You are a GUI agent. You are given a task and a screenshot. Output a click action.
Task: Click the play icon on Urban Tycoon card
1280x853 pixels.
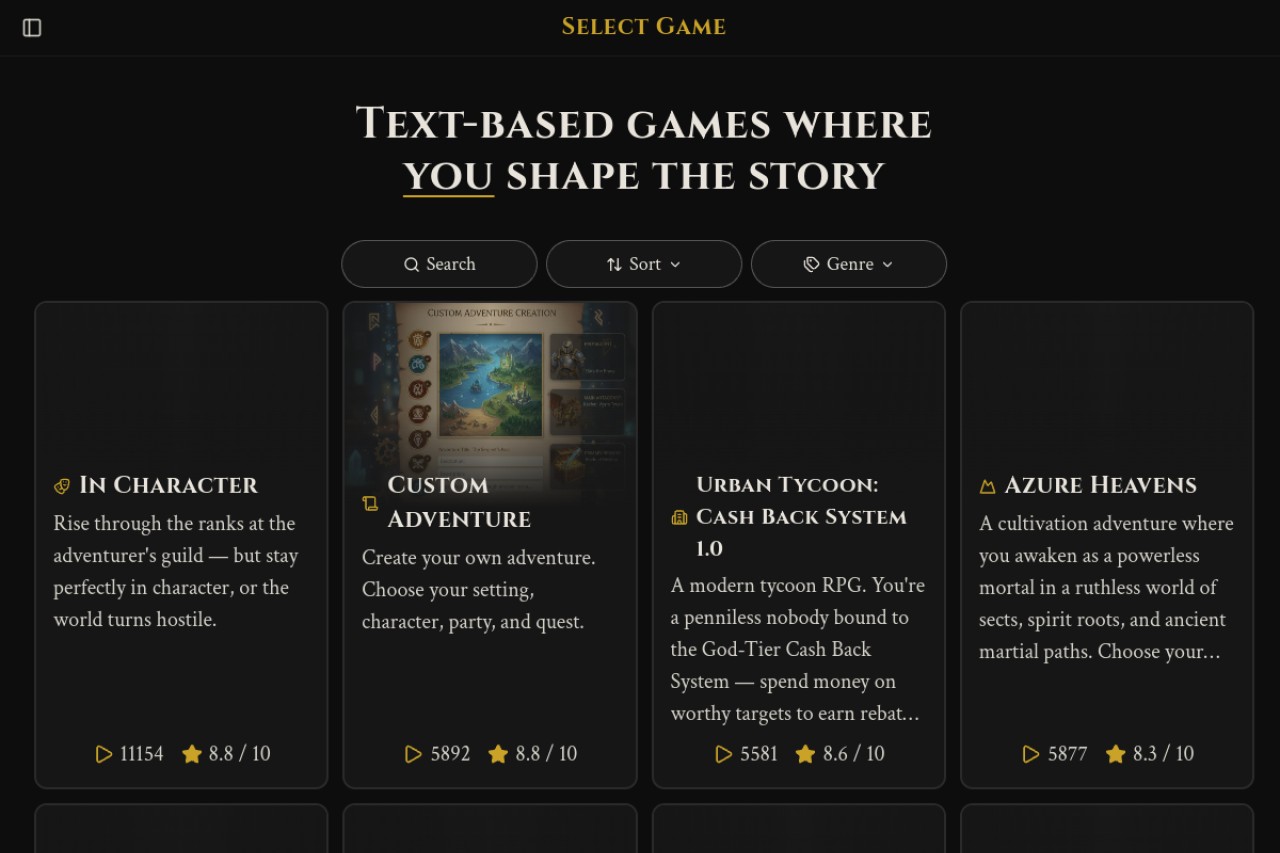pyautogui.click(x=724, y=754)
